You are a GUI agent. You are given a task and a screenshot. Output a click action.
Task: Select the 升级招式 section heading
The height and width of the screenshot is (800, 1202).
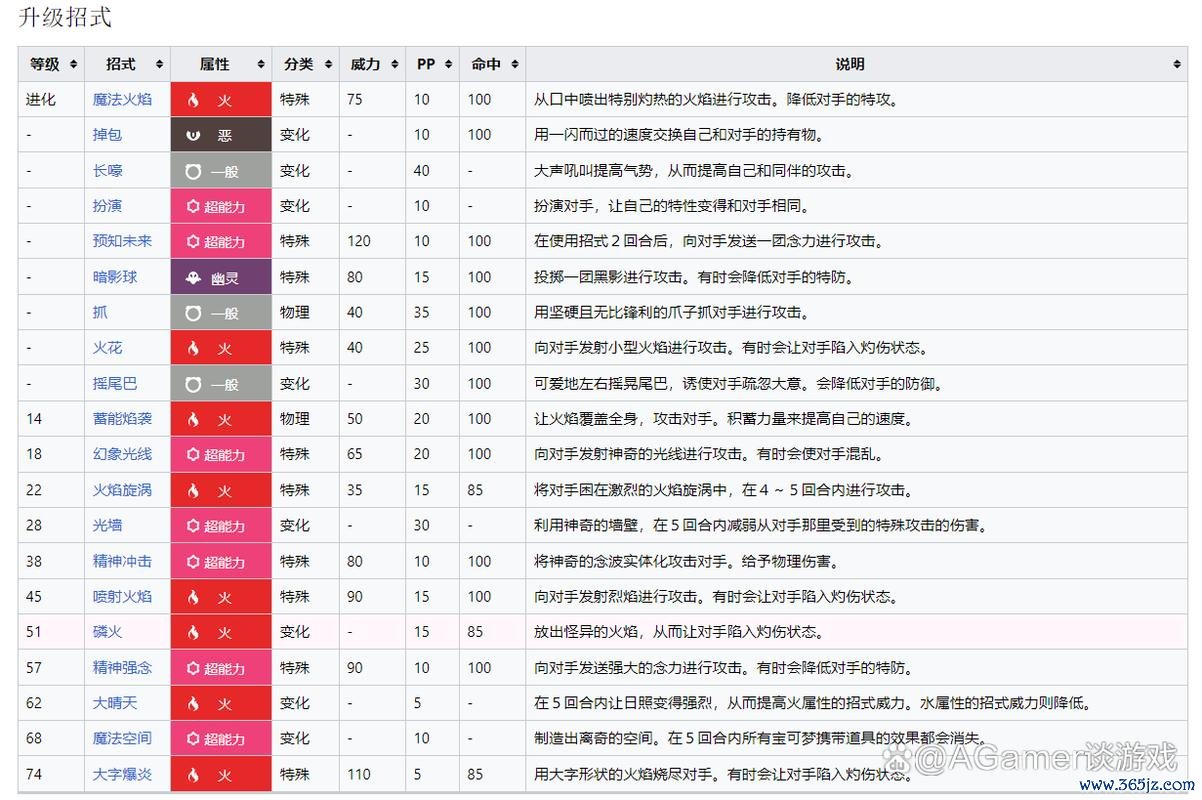[65, 17]
